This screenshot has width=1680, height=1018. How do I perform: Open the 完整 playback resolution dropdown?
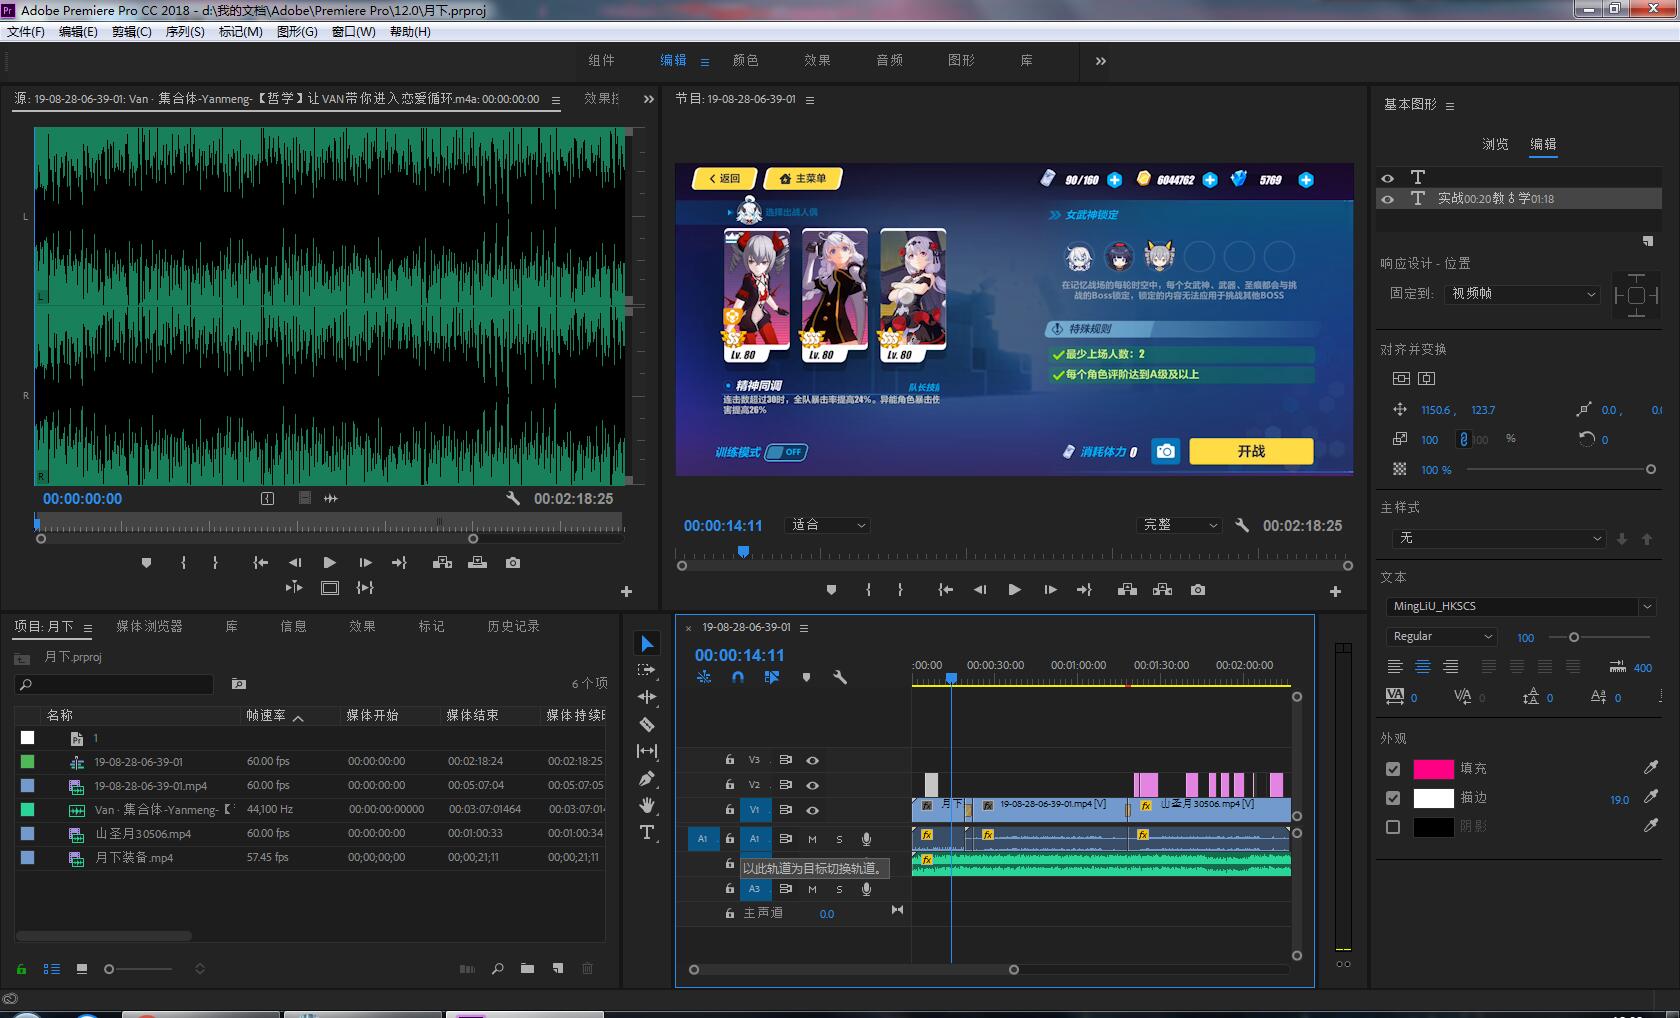1180,525
